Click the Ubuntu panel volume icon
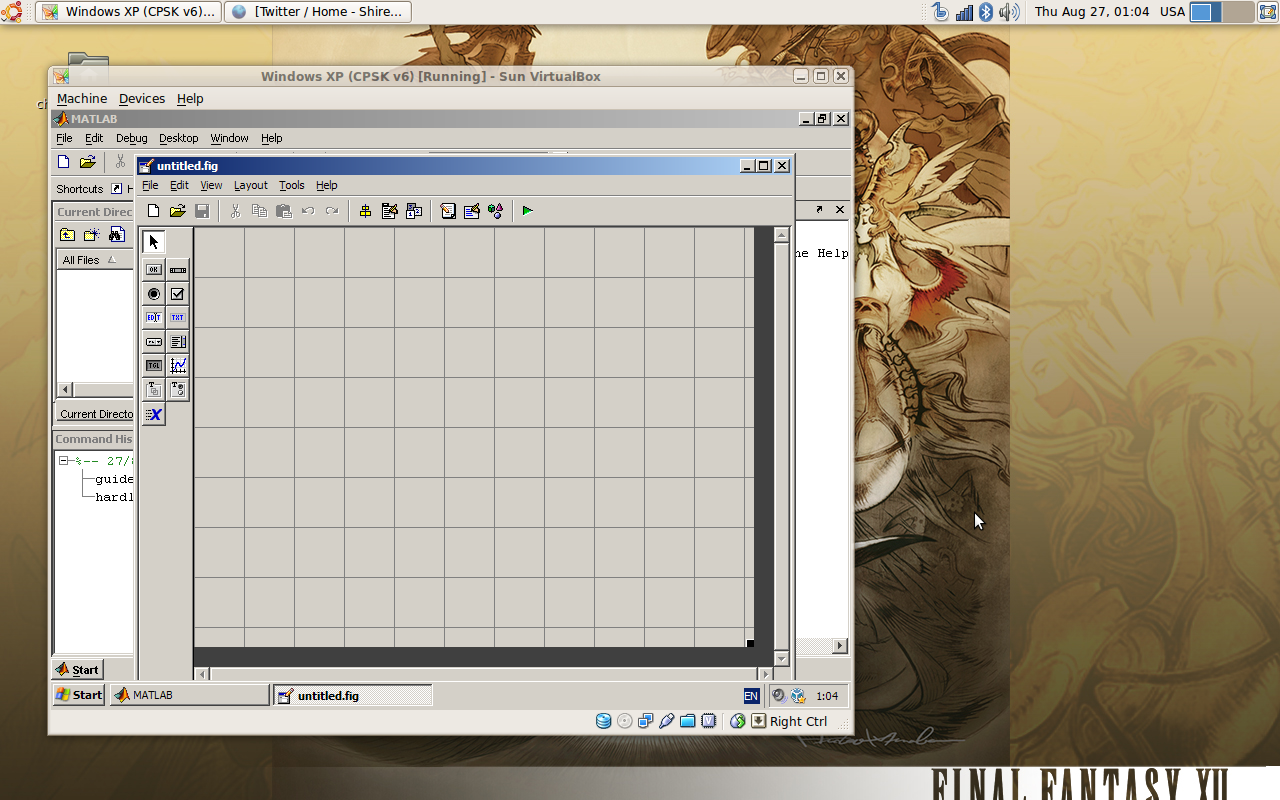The image size is (1280, 800). tap(1008, 12)
